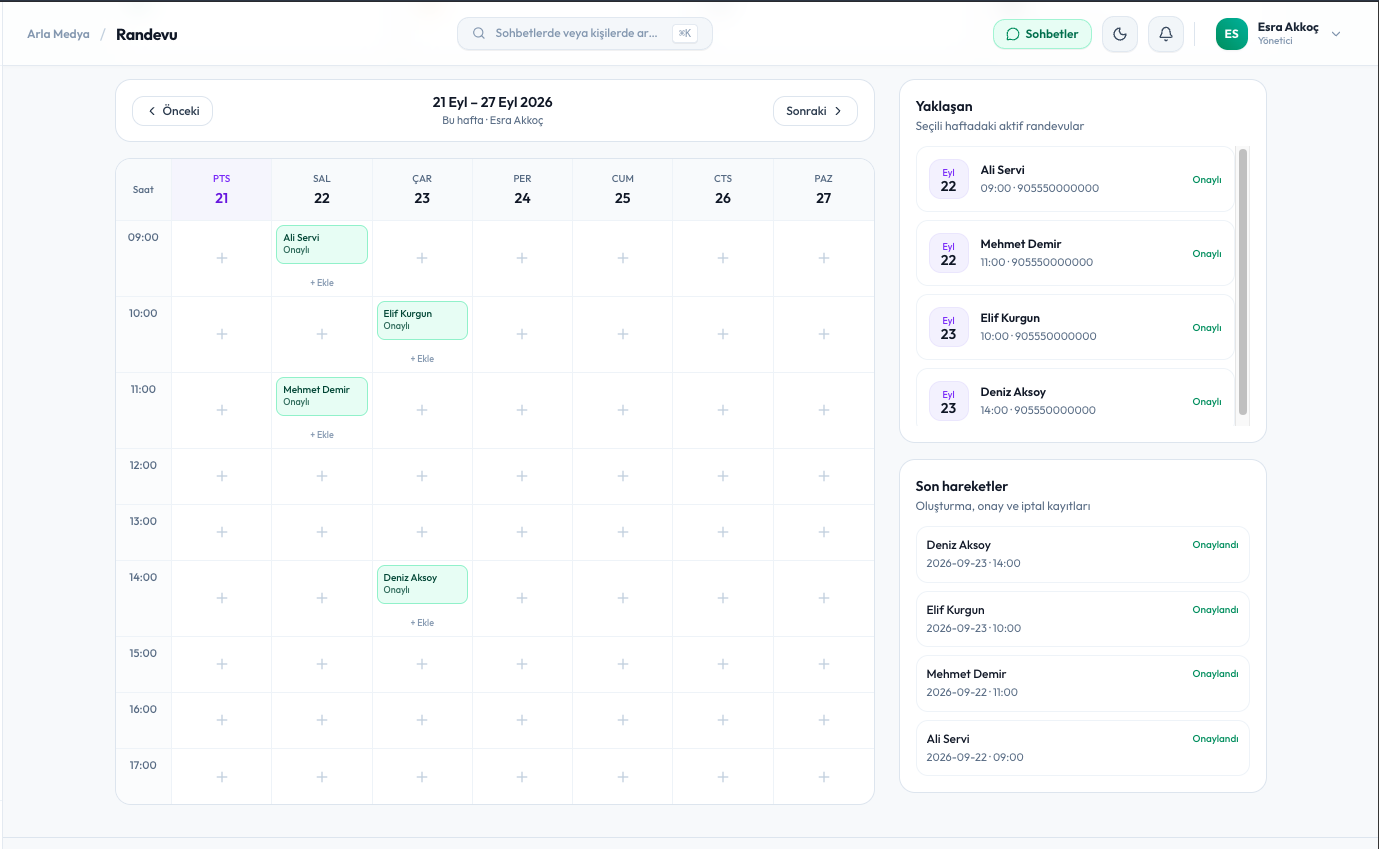Select ÇAR 23 day column header
The image size is (1379, 849).
click(x=422, y=190)
